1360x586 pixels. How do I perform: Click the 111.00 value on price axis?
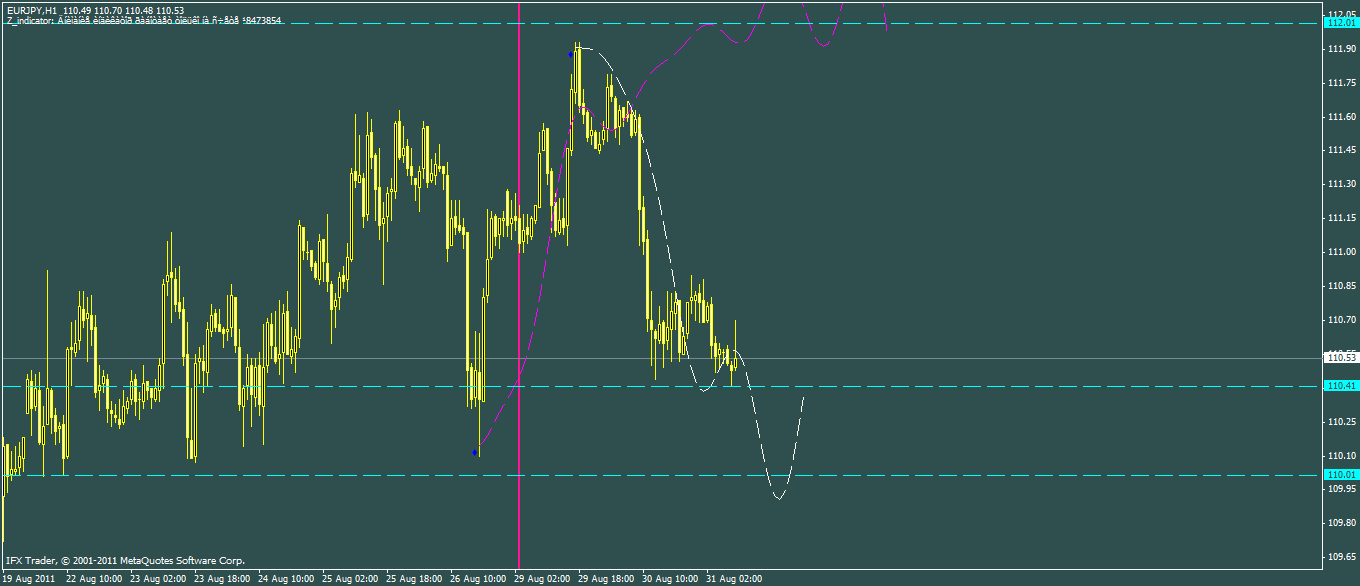(1341, 252)
